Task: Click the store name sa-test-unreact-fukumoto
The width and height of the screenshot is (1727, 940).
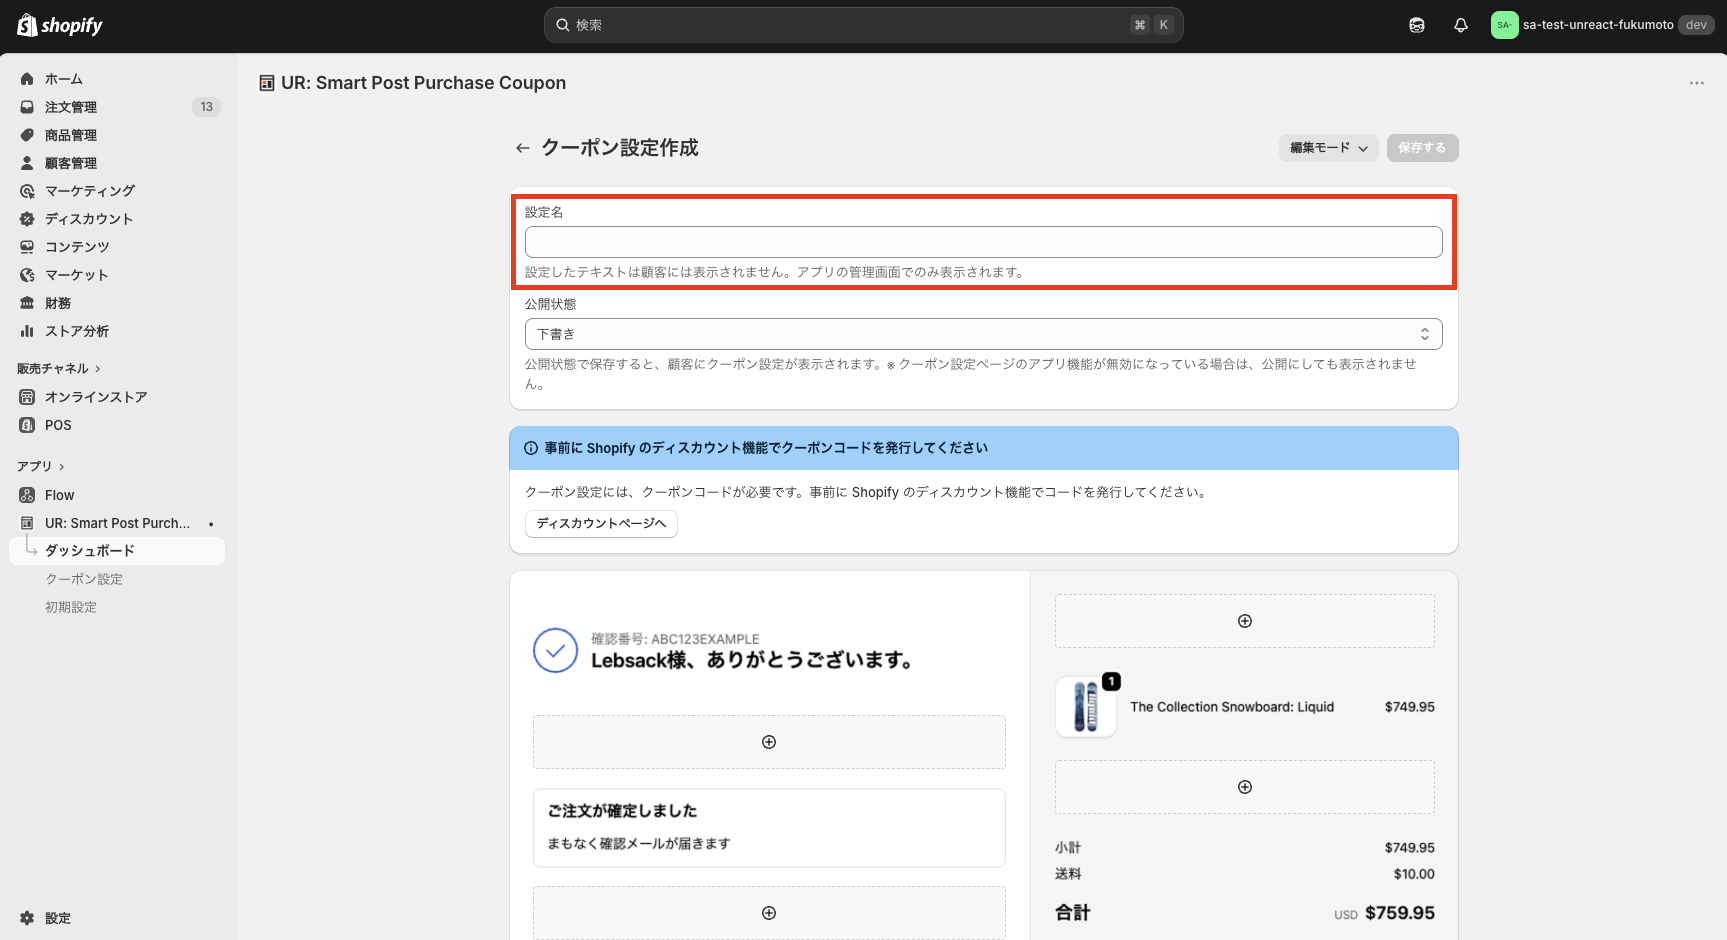Action: click(x=1598, y=25)
